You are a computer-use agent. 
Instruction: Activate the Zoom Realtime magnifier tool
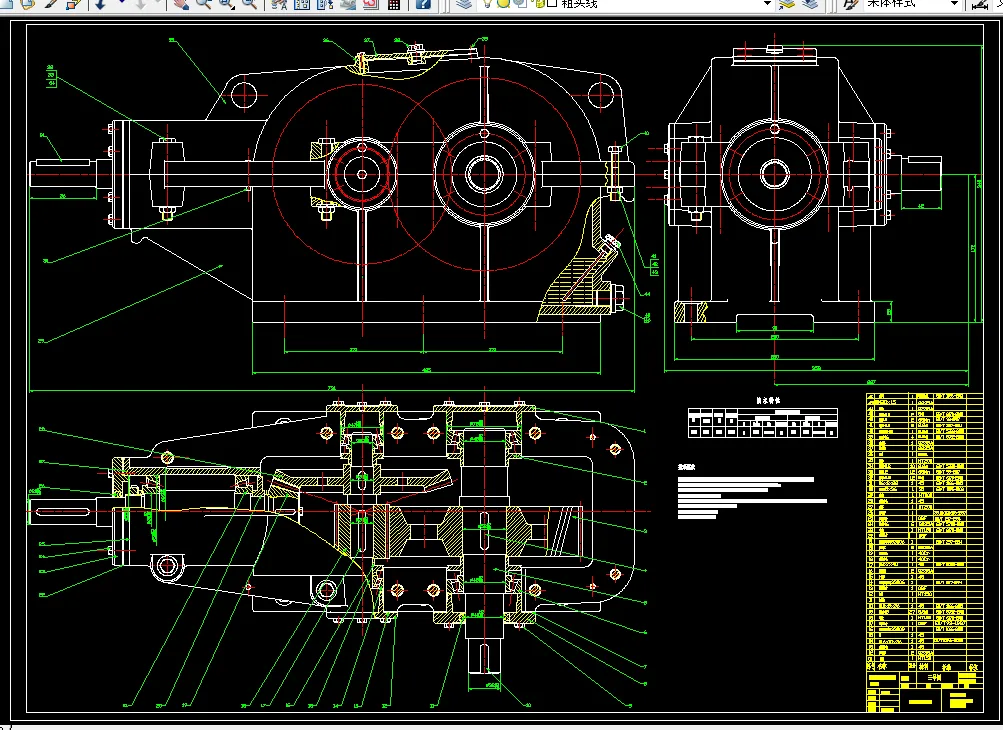tap(203, 4)
